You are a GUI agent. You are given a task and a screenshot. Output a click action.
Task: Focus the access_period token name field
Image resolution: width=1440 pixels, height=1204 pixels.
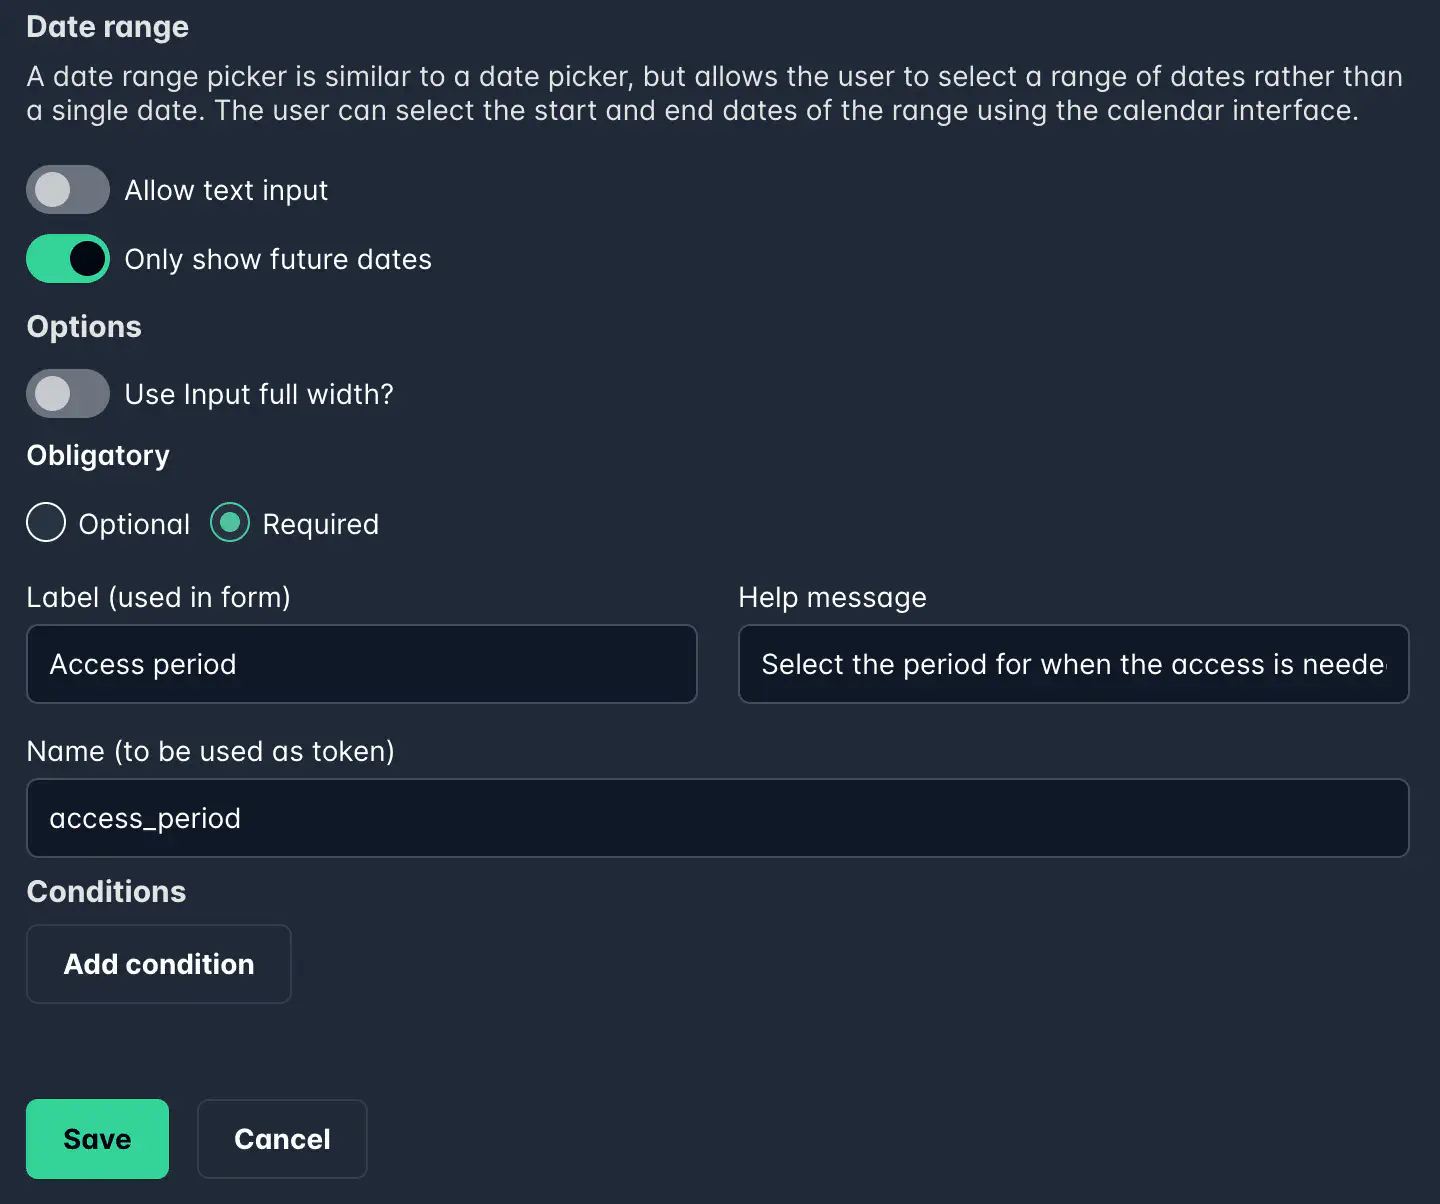click(x=716, y=818)
